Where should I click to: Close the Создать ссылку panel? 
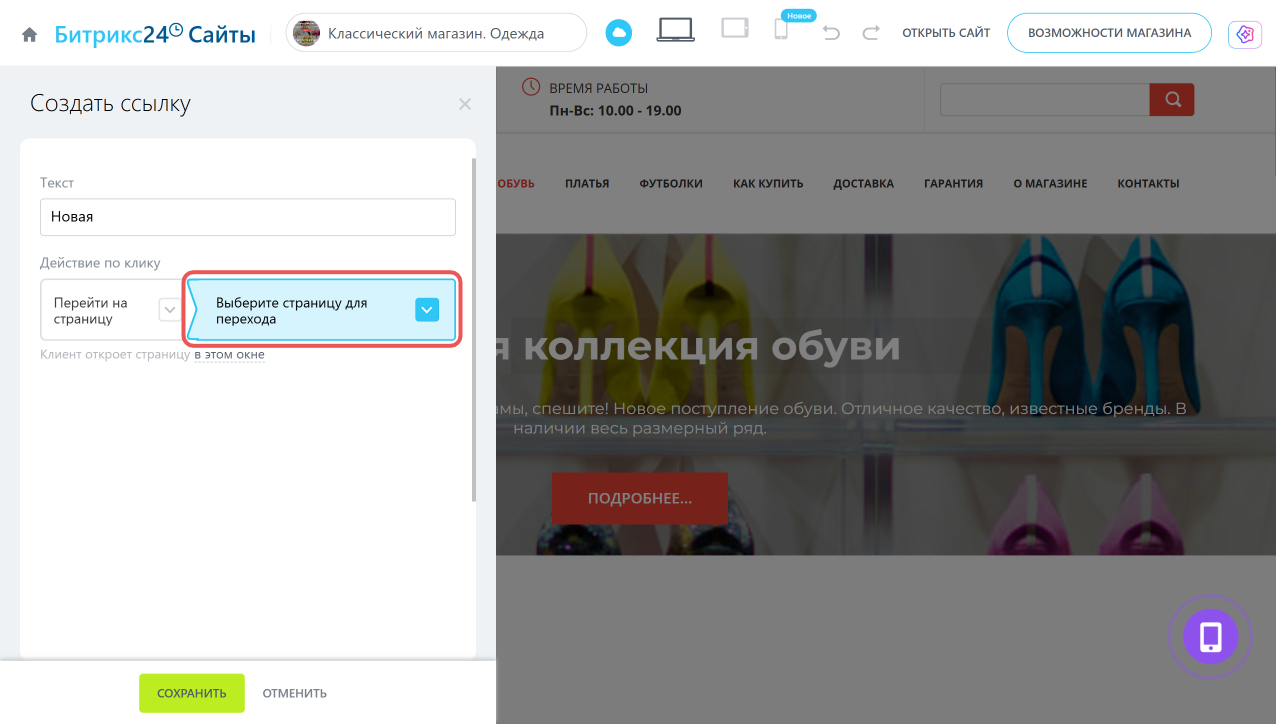[465, 104]
